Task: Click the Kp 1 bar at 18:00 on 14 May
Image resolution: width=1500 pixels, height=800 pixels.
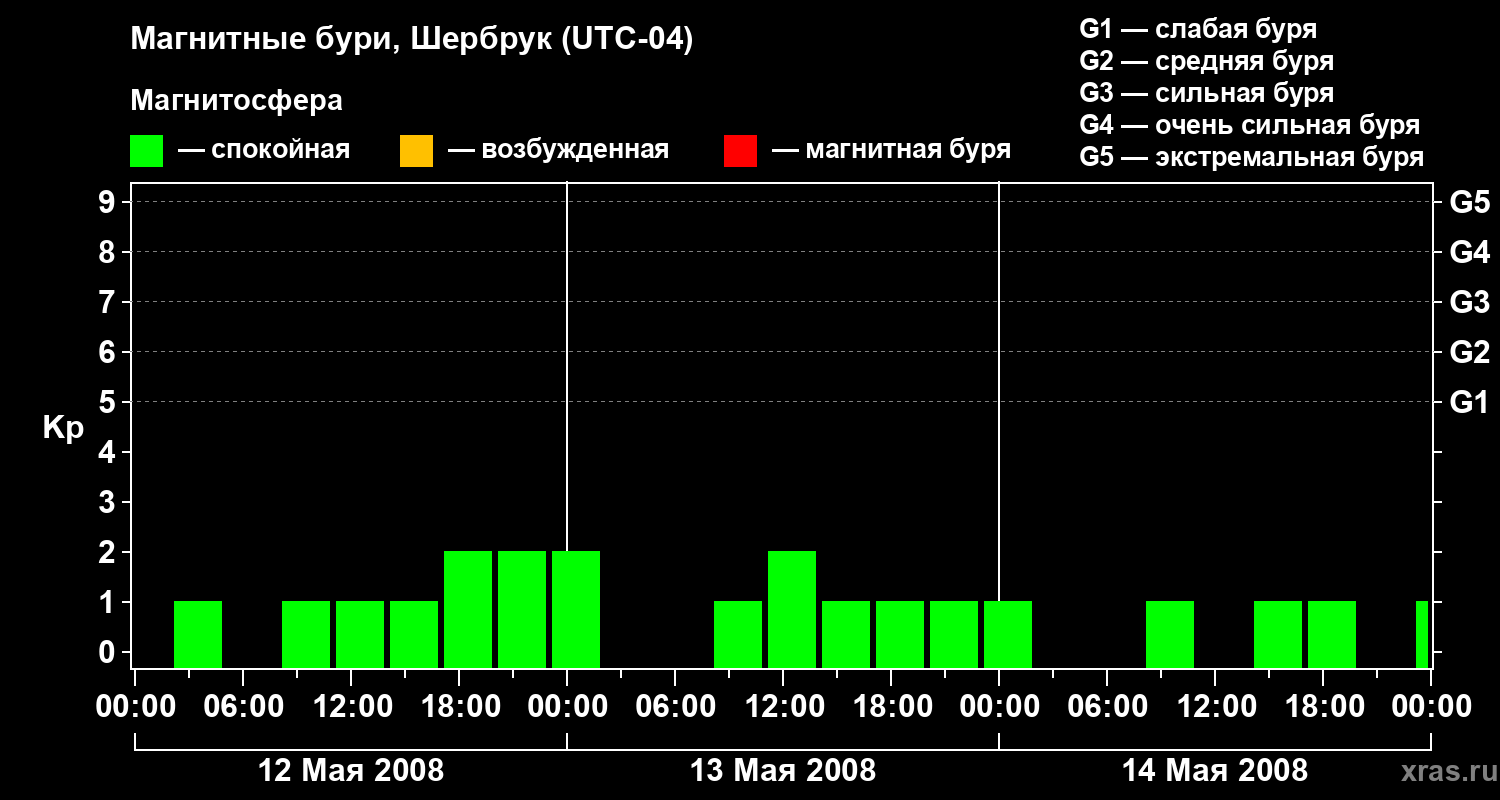Action: coord(1332,634)
